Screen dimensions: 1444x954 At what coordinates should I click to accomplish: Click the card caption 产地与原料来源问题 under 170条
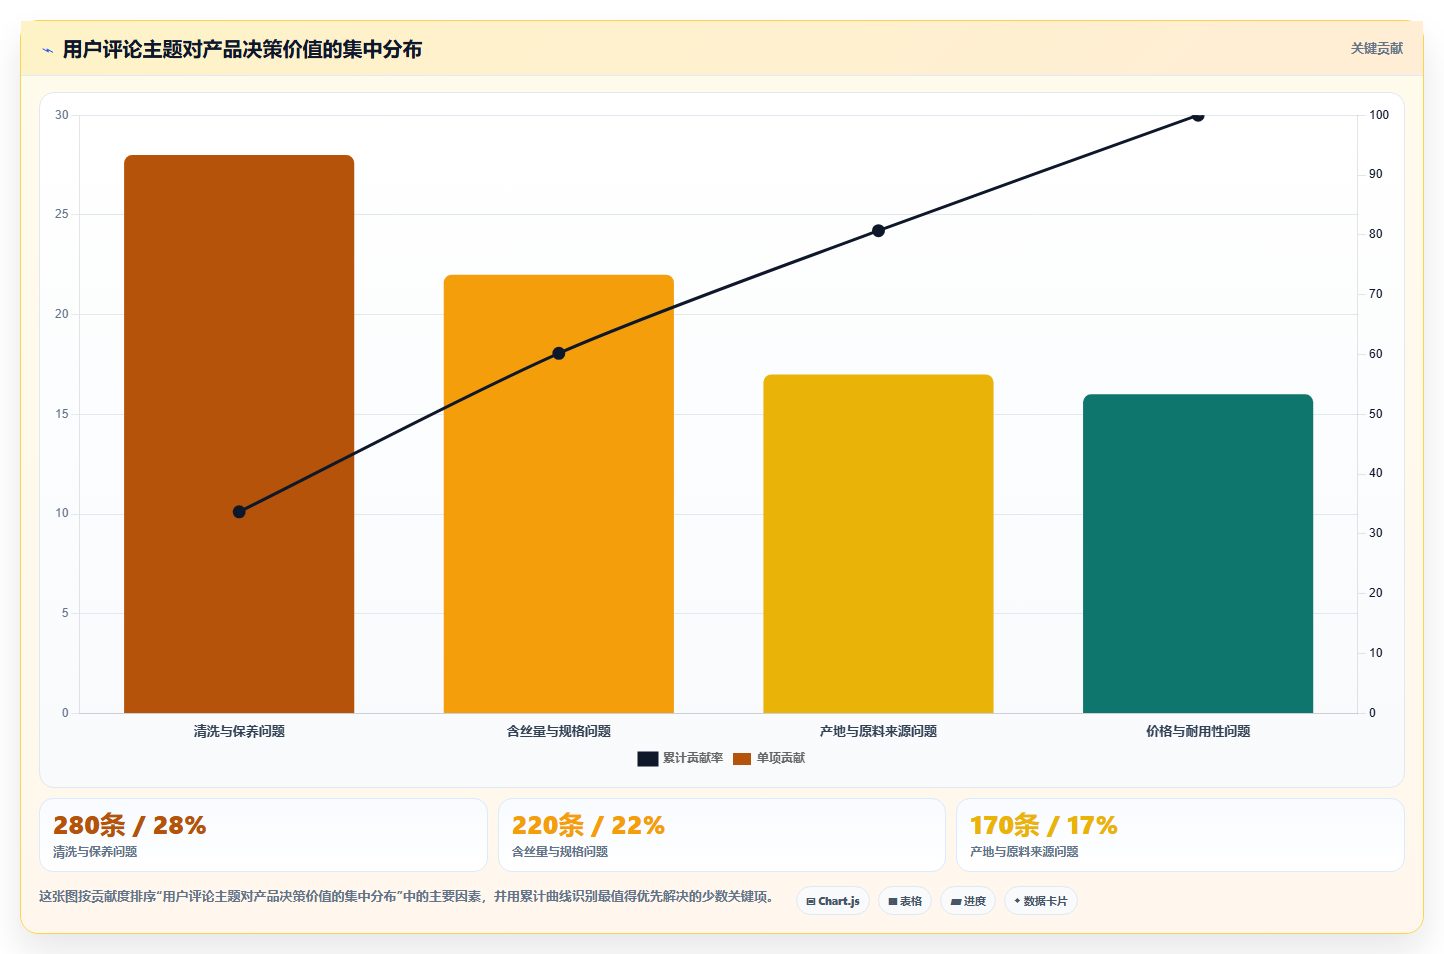[x=1024, y=852]
